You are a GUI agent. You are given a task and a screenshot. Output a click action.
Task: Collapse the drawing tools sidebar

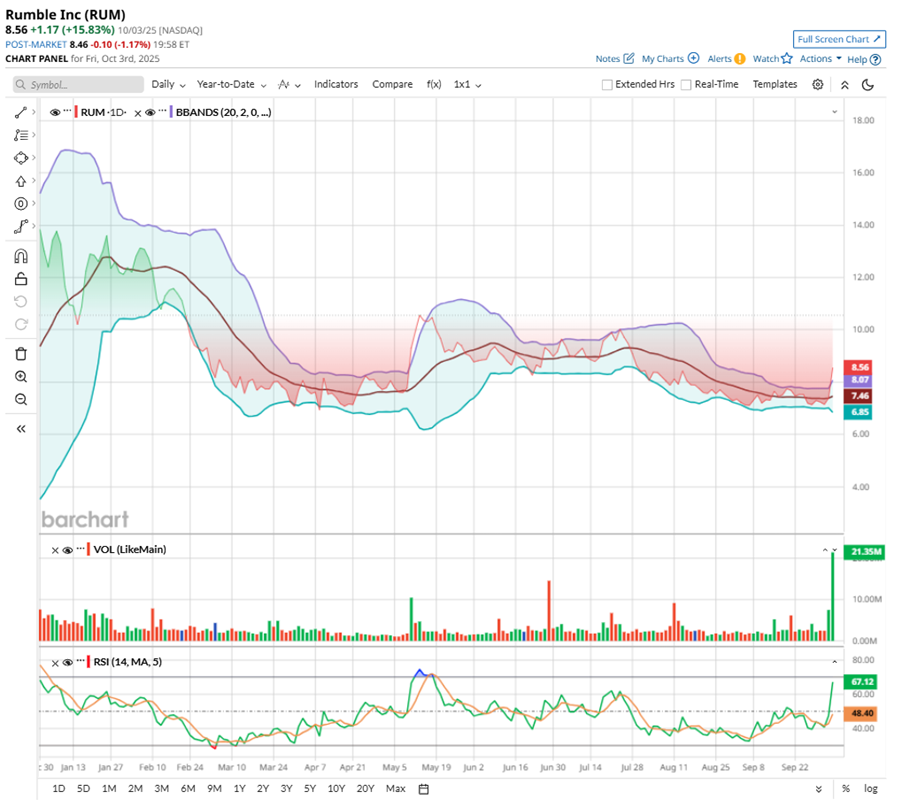[x=21, y=429]
